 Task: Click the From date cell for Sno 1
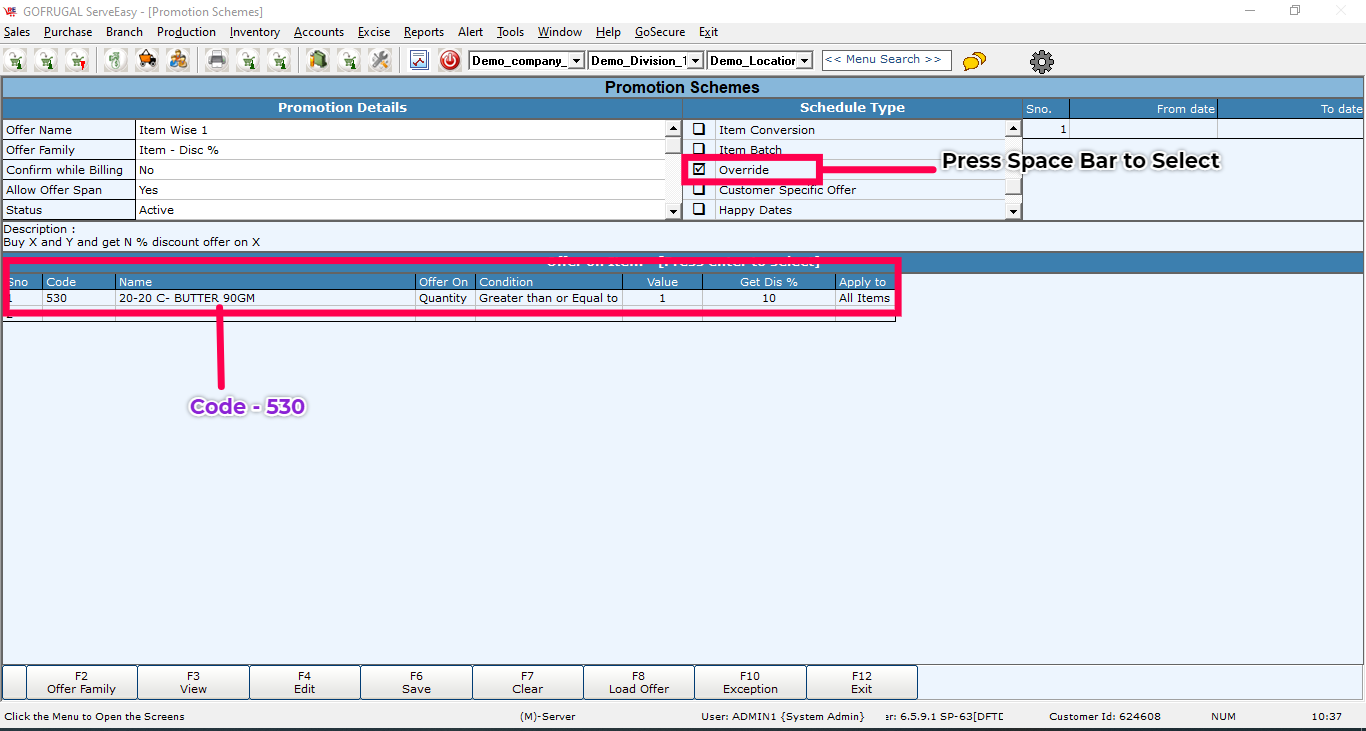click(x=1143, y=129)
